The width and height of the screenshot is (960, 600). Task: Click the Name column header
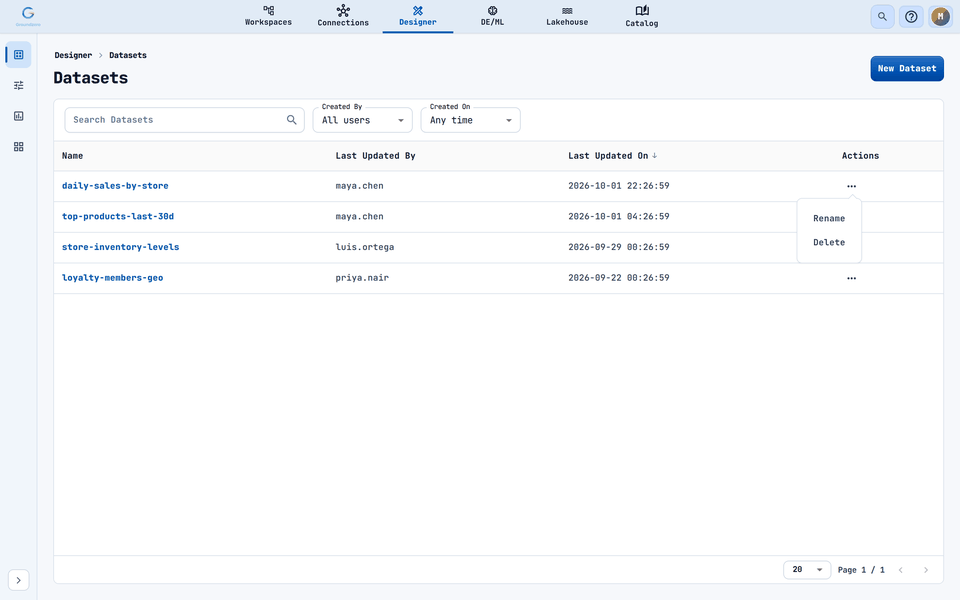(72, 156)
